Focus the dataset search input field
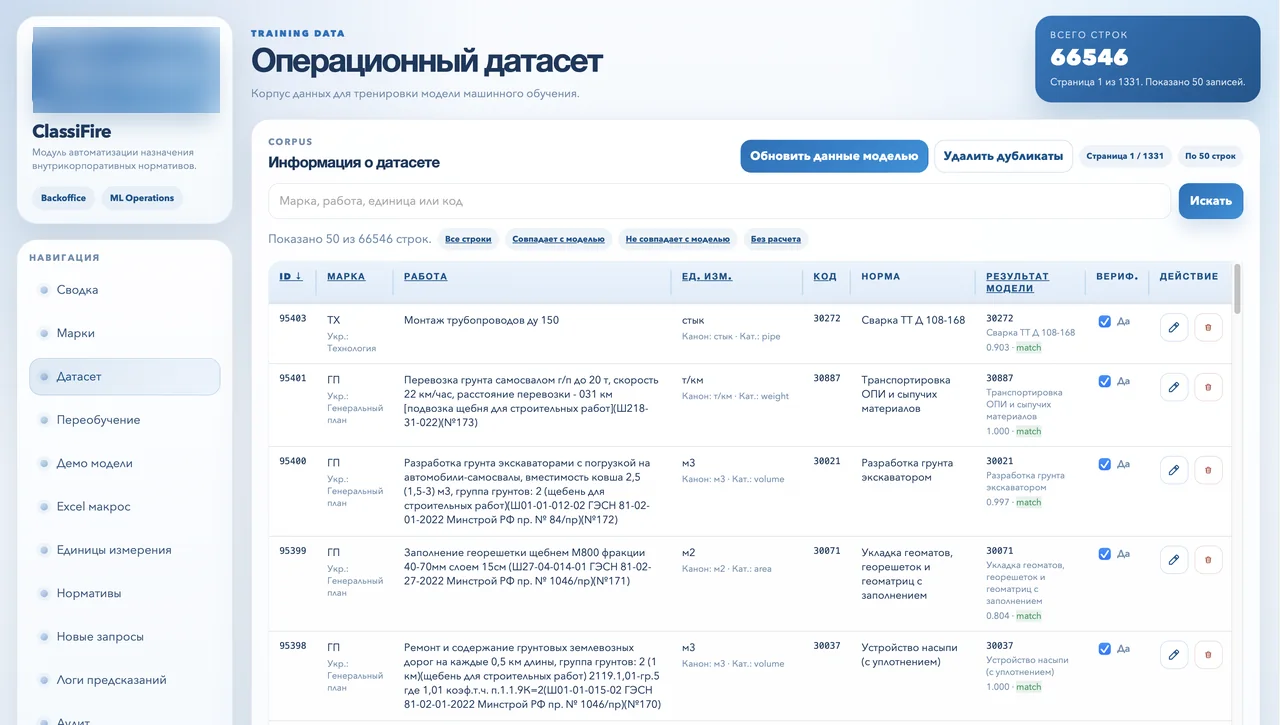 coord(720,201)
